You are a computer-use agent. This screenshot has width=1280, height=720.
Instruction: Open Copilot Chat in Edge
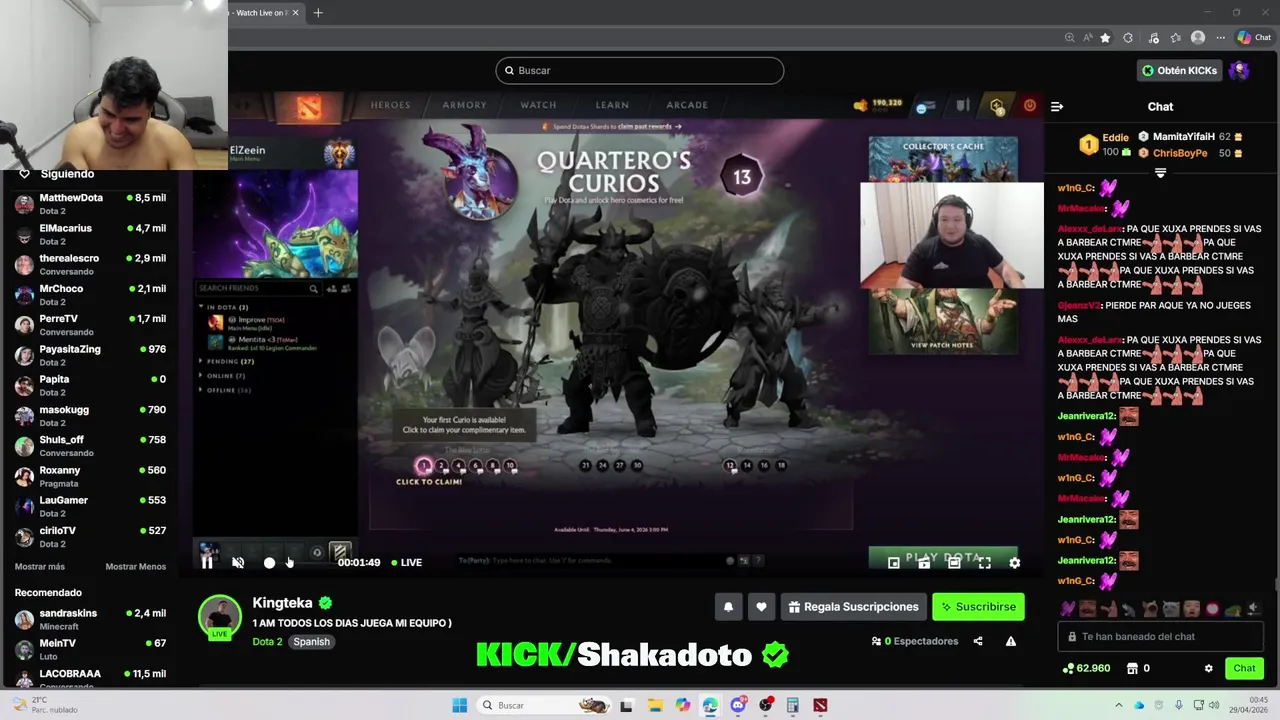pyautogui.click(x=1254, y=38)
